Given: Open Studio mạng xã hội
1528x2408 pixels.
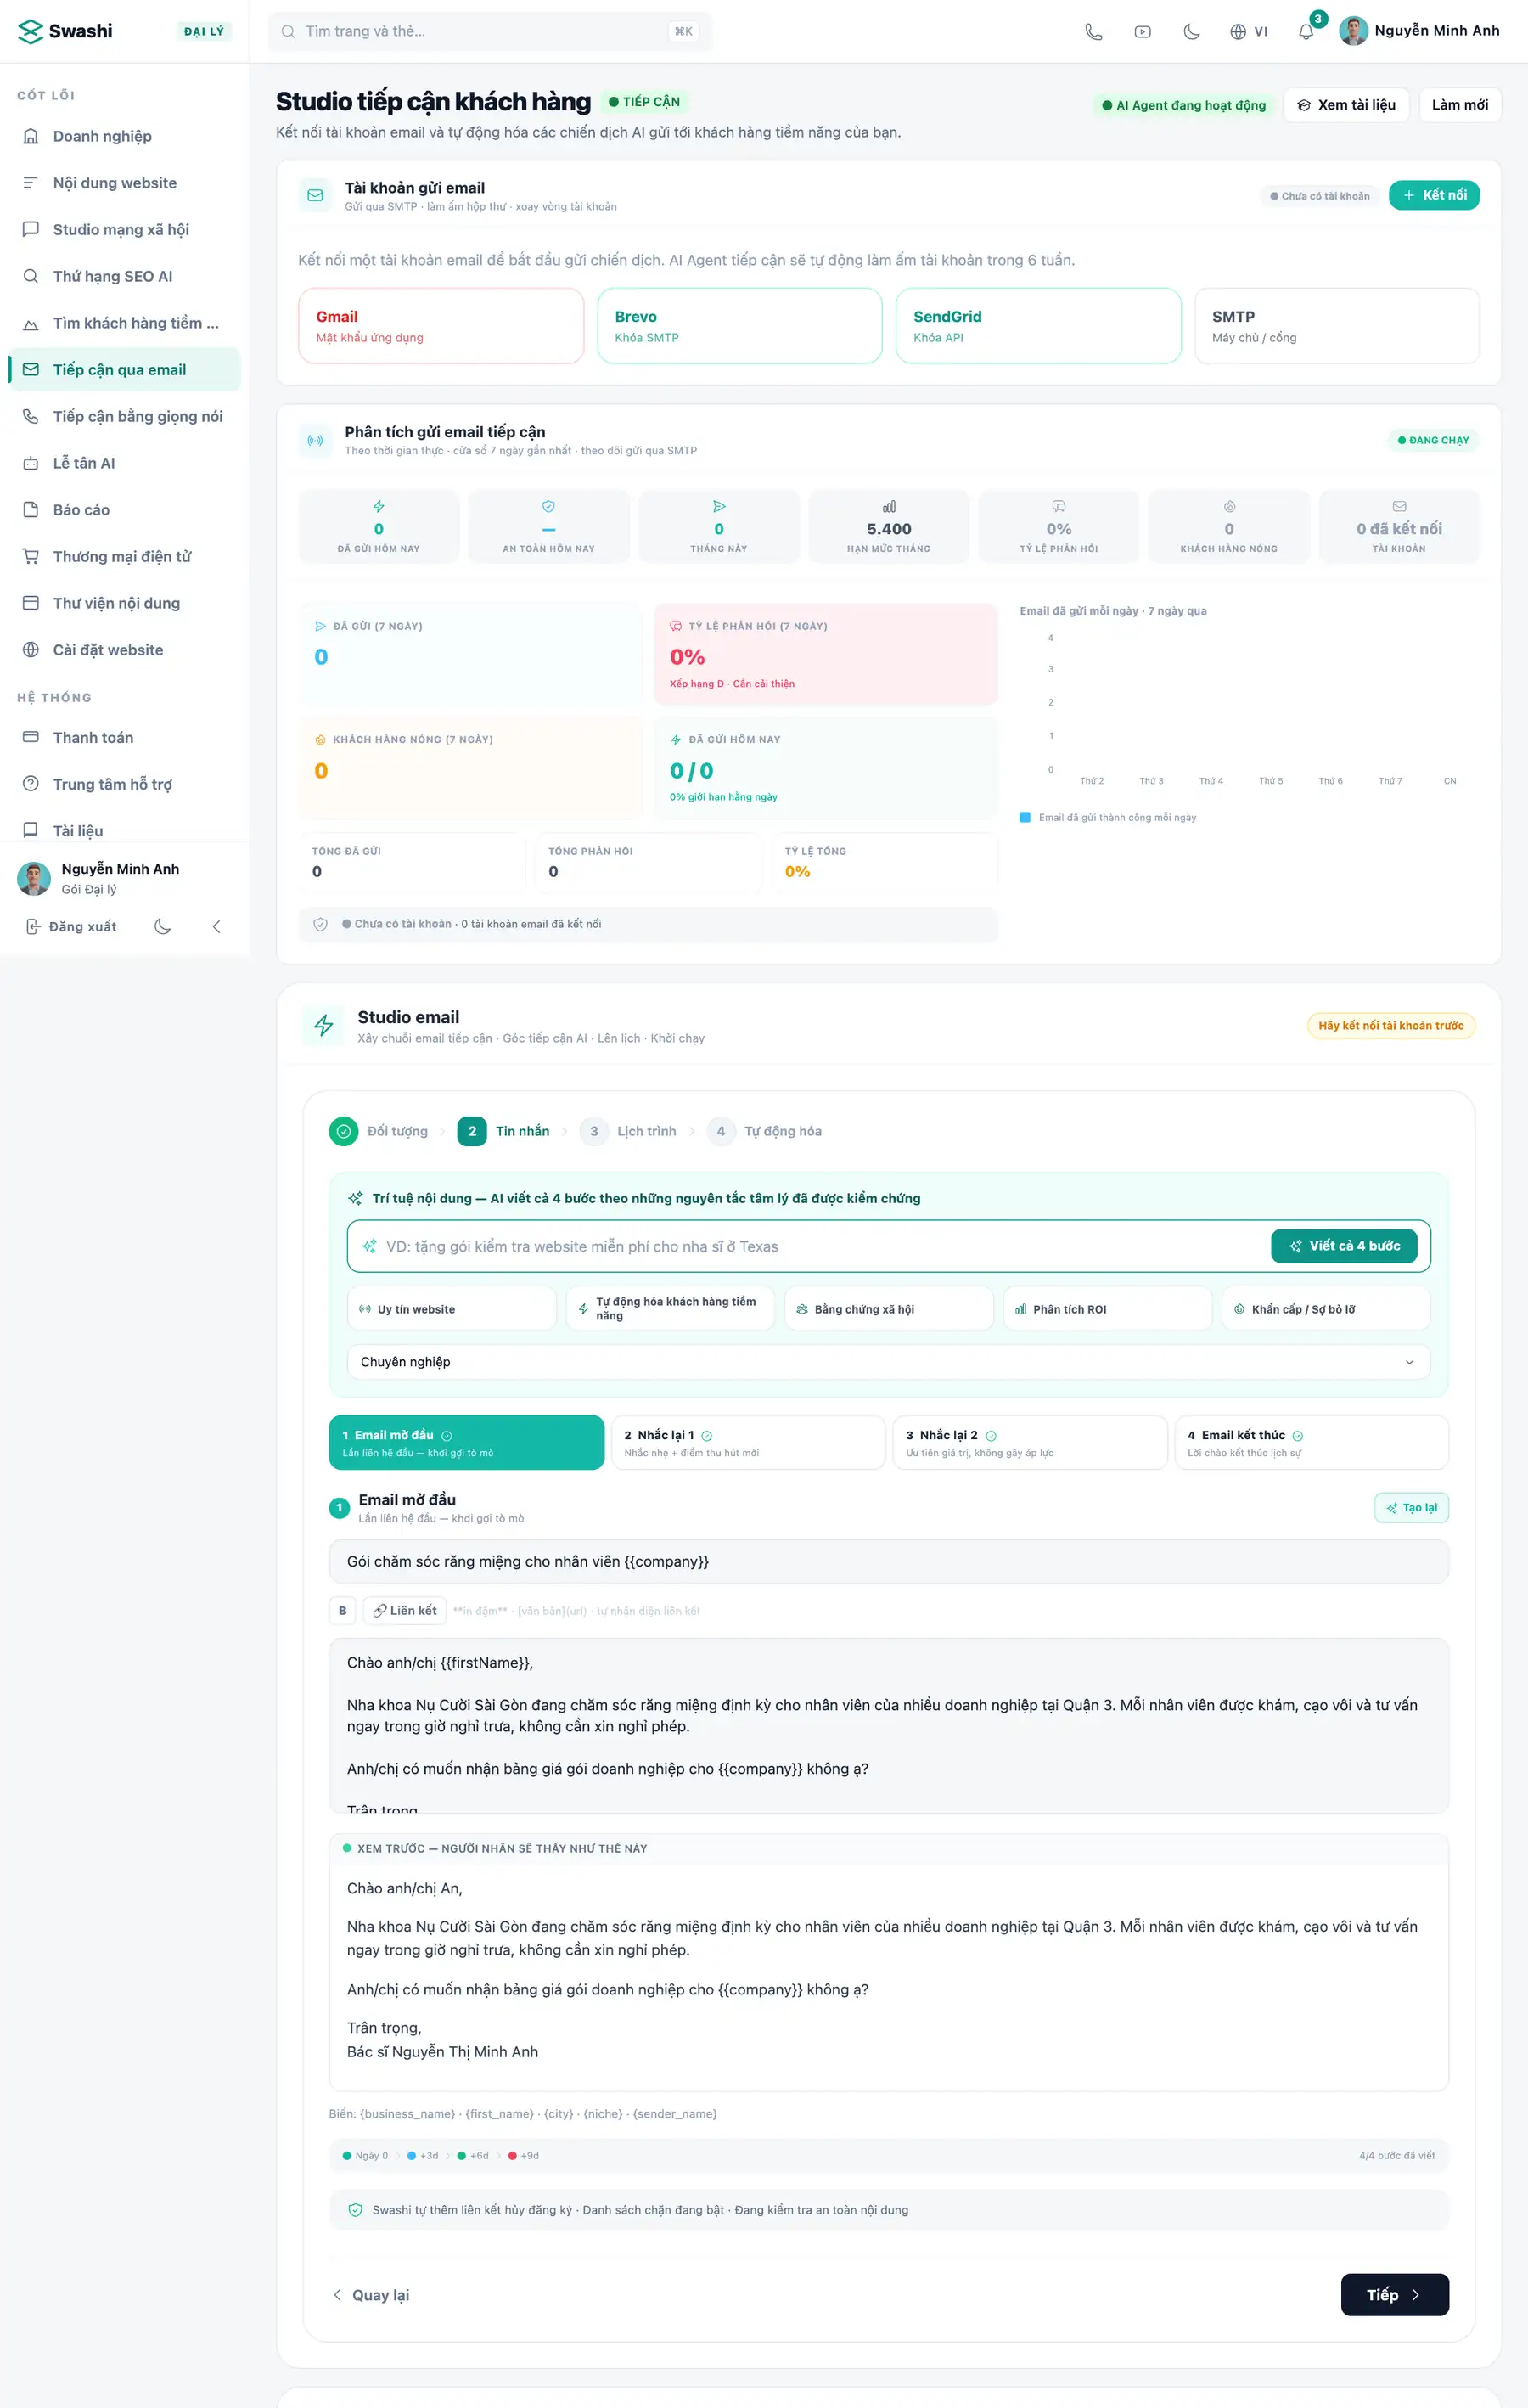Looking at the screenshot, I should 124,230.
